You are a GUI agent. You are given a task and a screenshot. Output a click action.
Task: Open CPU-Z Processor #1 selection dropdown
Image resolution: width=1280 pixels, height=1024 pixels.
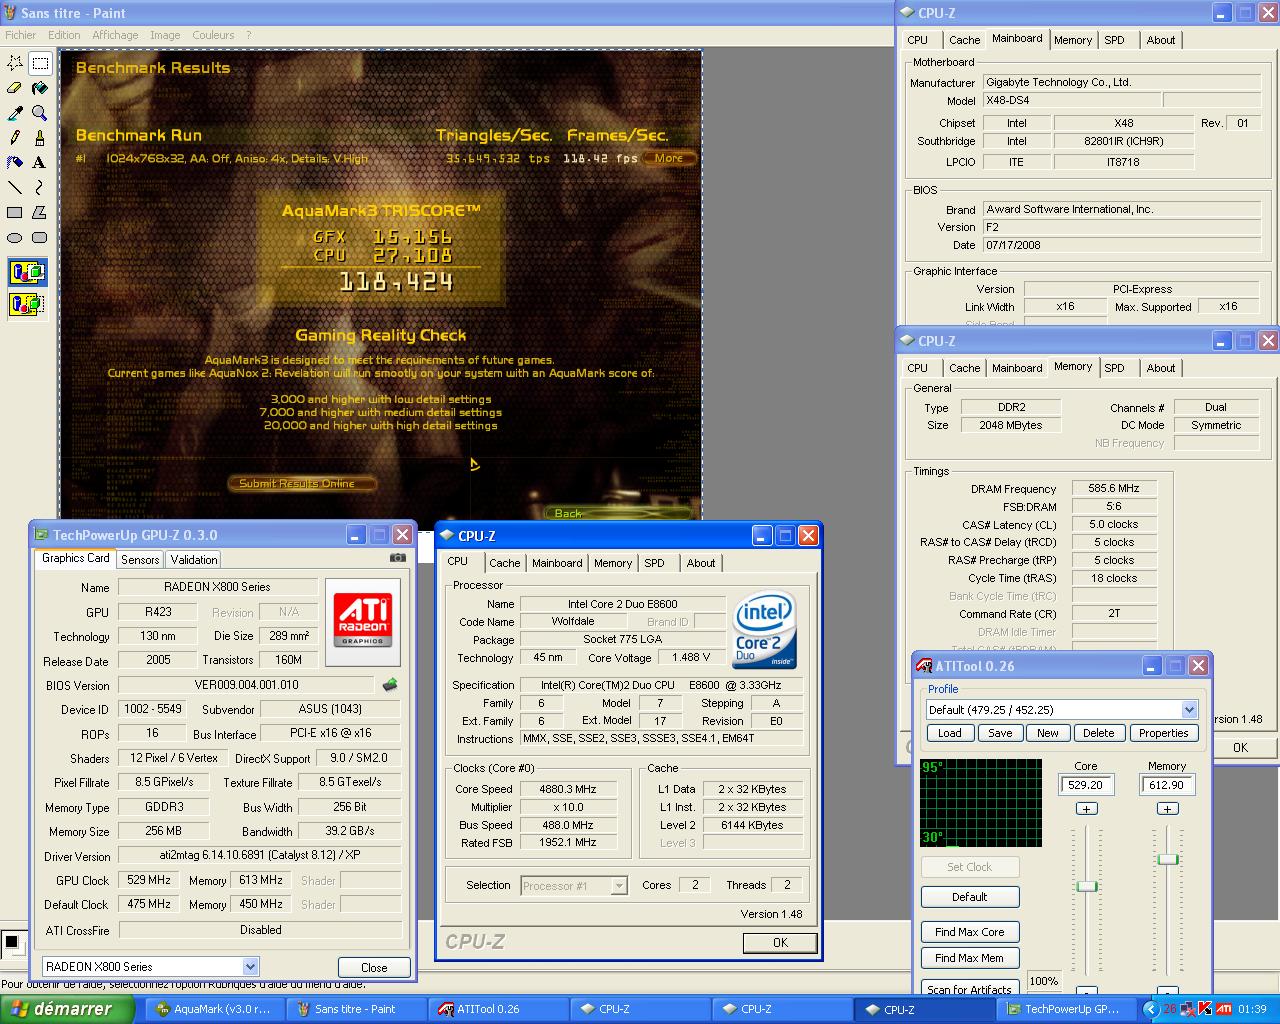point(619,885)
